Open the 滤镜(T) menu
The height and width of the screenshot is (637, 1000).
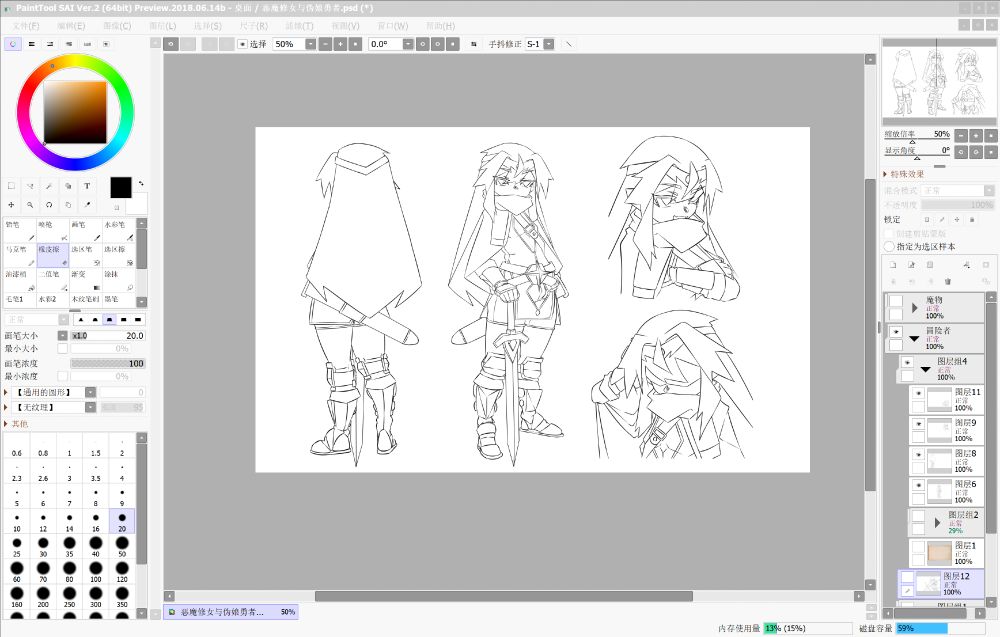pos(301,25)
